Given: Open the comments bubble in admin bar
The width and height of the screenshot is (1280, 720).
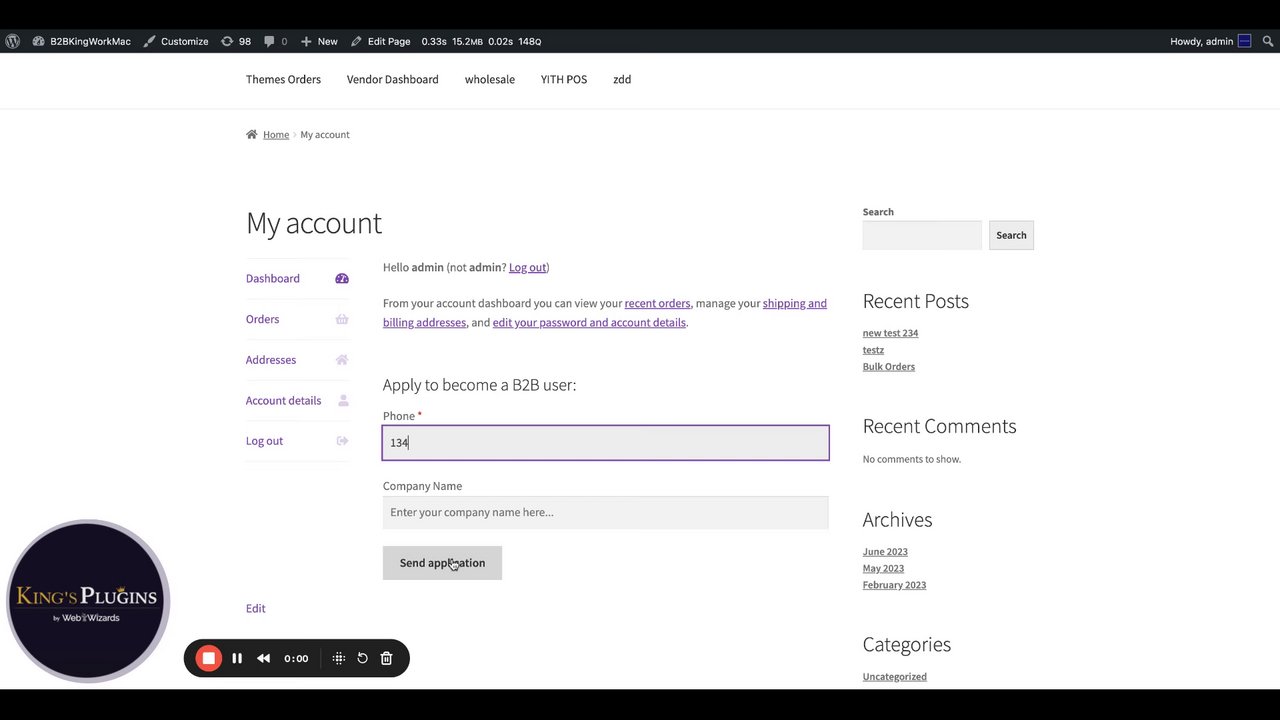Looking at the screenshot, I should [x=275, y=41].
